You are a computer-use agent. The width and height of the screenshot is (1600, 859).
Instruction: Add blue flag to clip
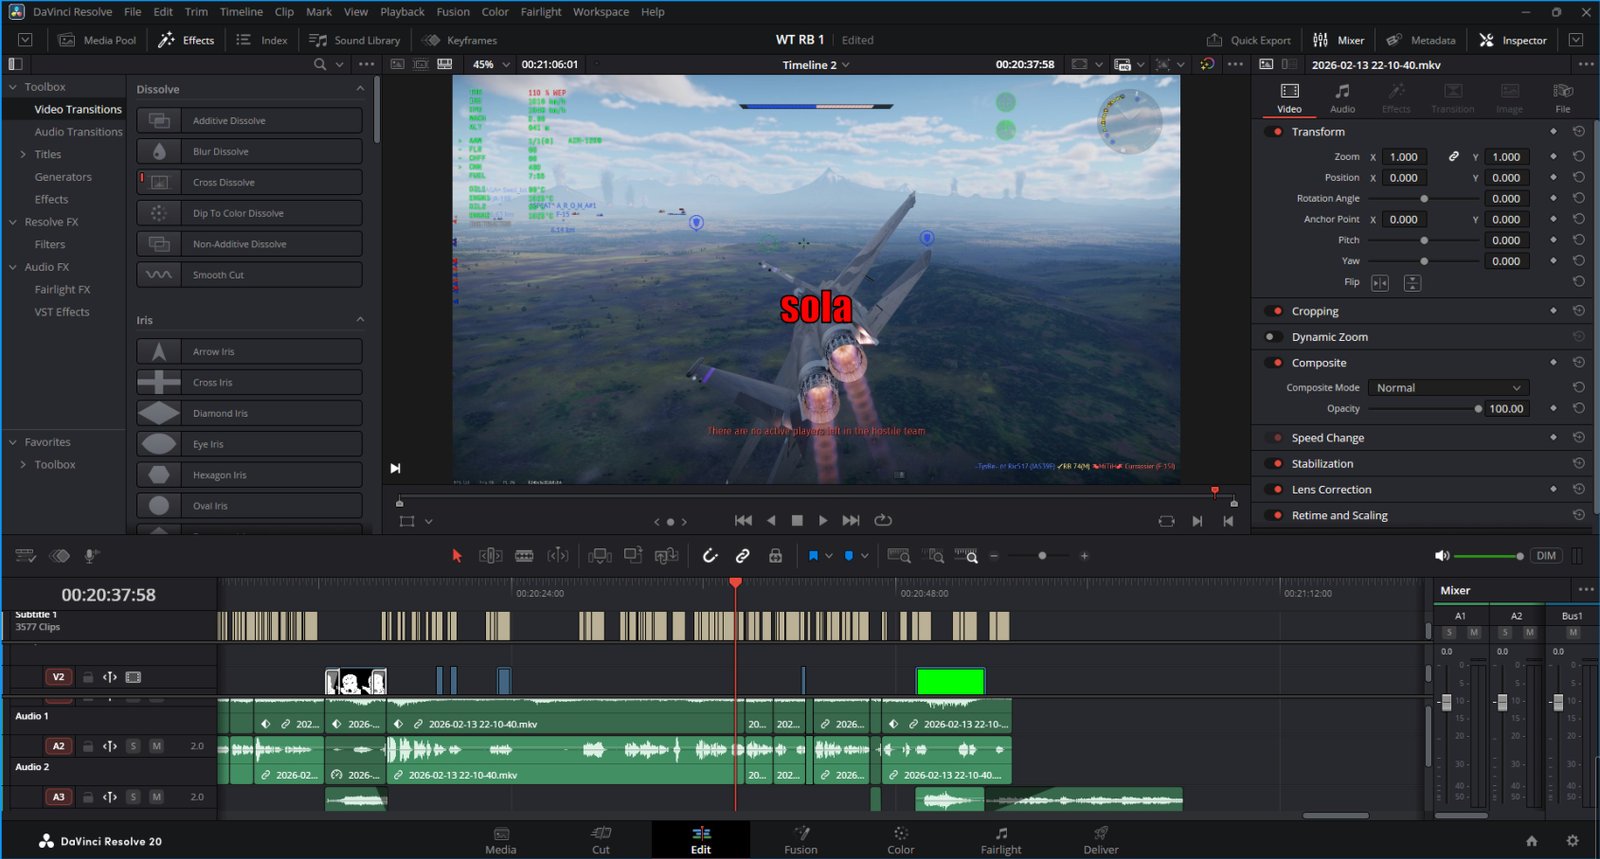pos(813,556)
